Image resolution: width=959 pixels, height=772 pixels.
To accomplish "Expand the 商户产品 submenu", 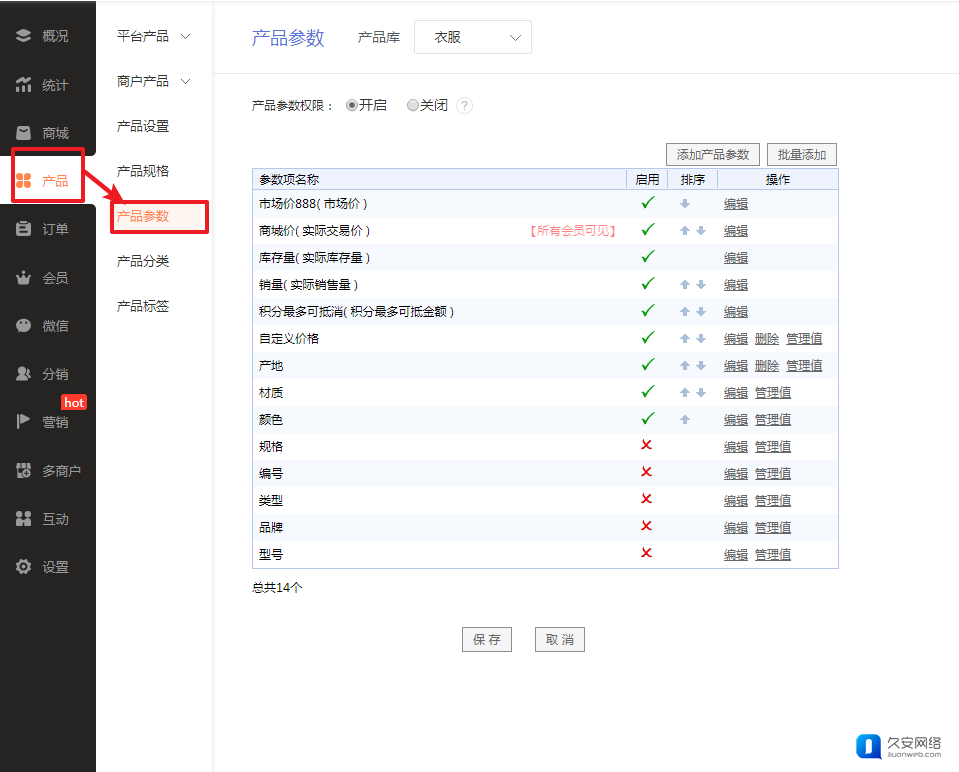I will (153, 81).
